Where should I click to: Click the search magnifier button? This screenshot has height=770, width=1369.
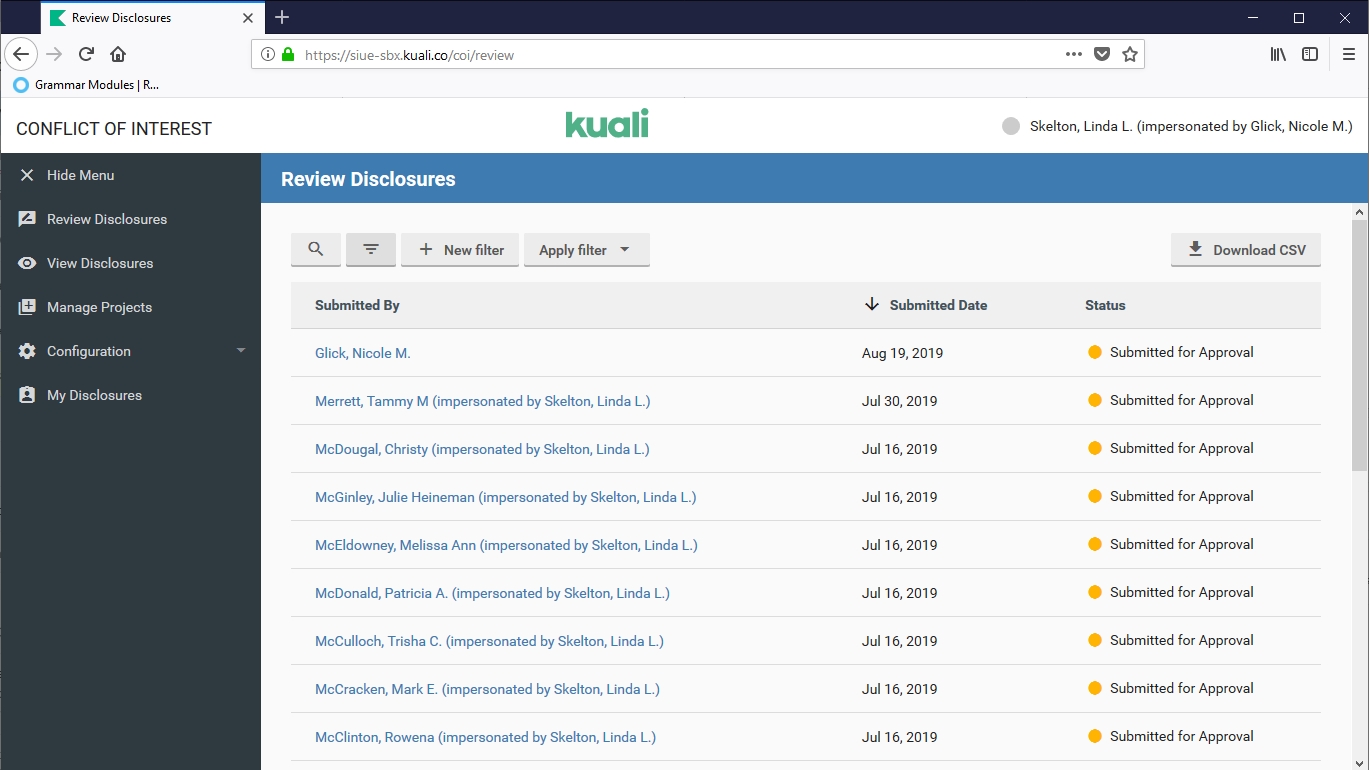316,250
